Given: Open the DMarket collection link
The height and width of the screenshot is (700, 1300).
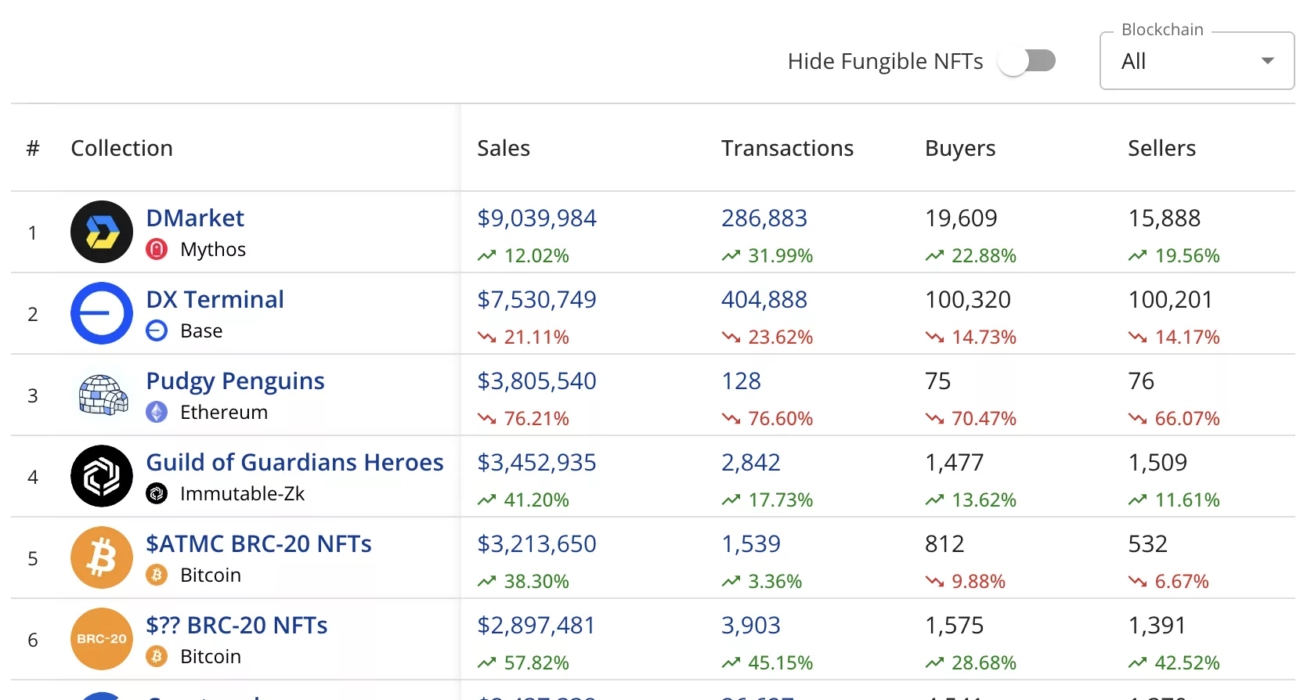Looking at the screenshot, I should point(195,218).
